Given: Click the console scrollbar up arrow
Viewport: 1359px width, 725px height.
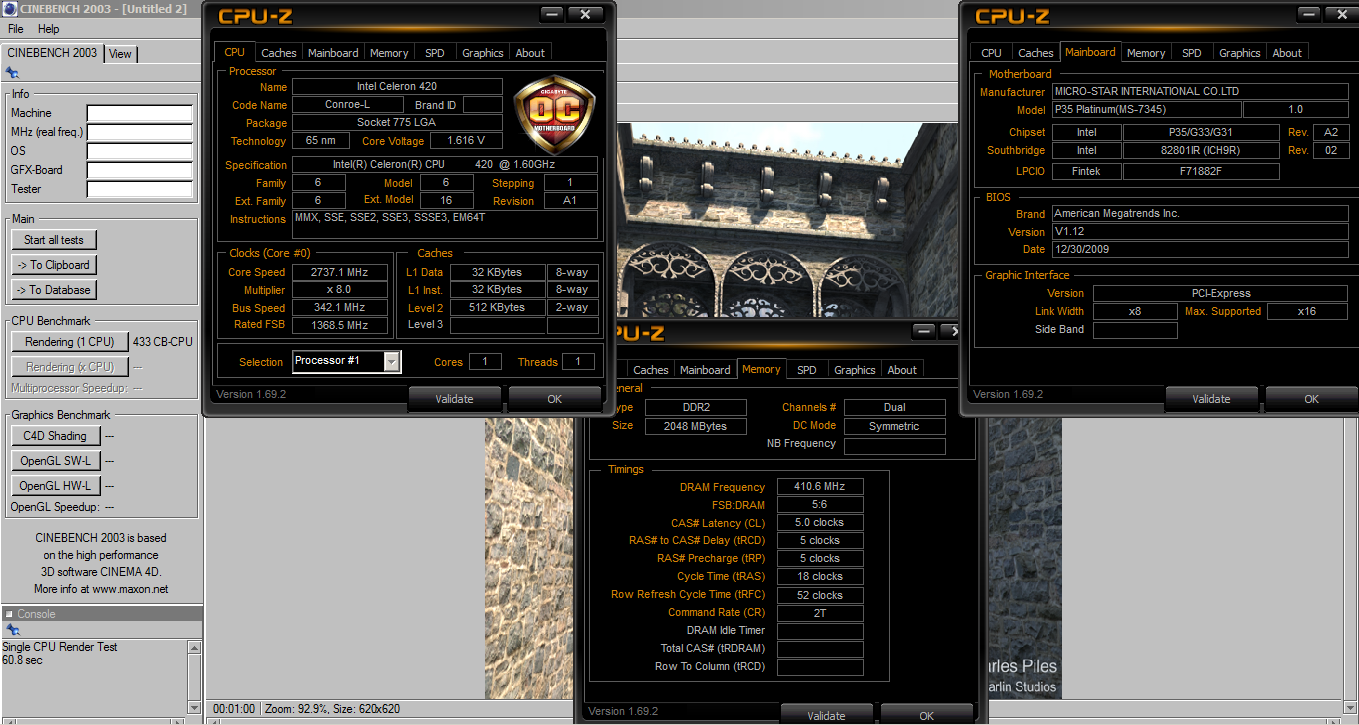Looking at the screenshot, I should tap(194, 648).
